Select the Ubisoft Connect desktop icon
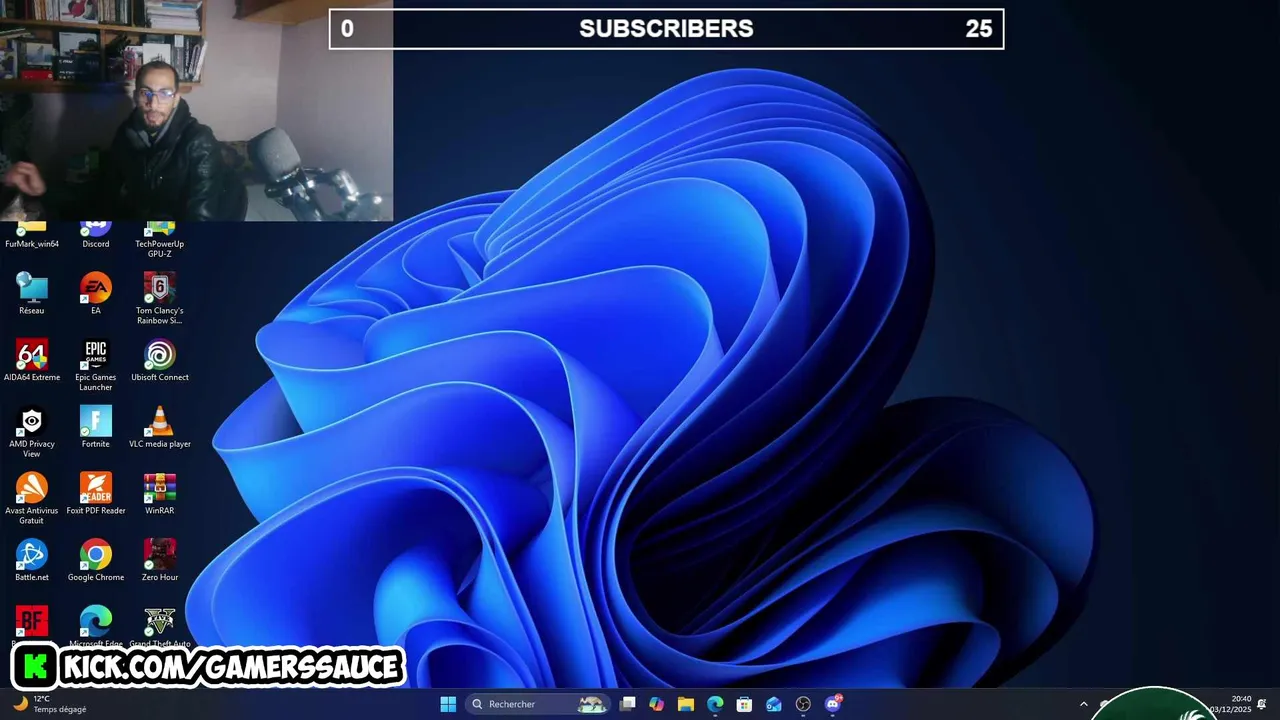 (x=160, y=361)
